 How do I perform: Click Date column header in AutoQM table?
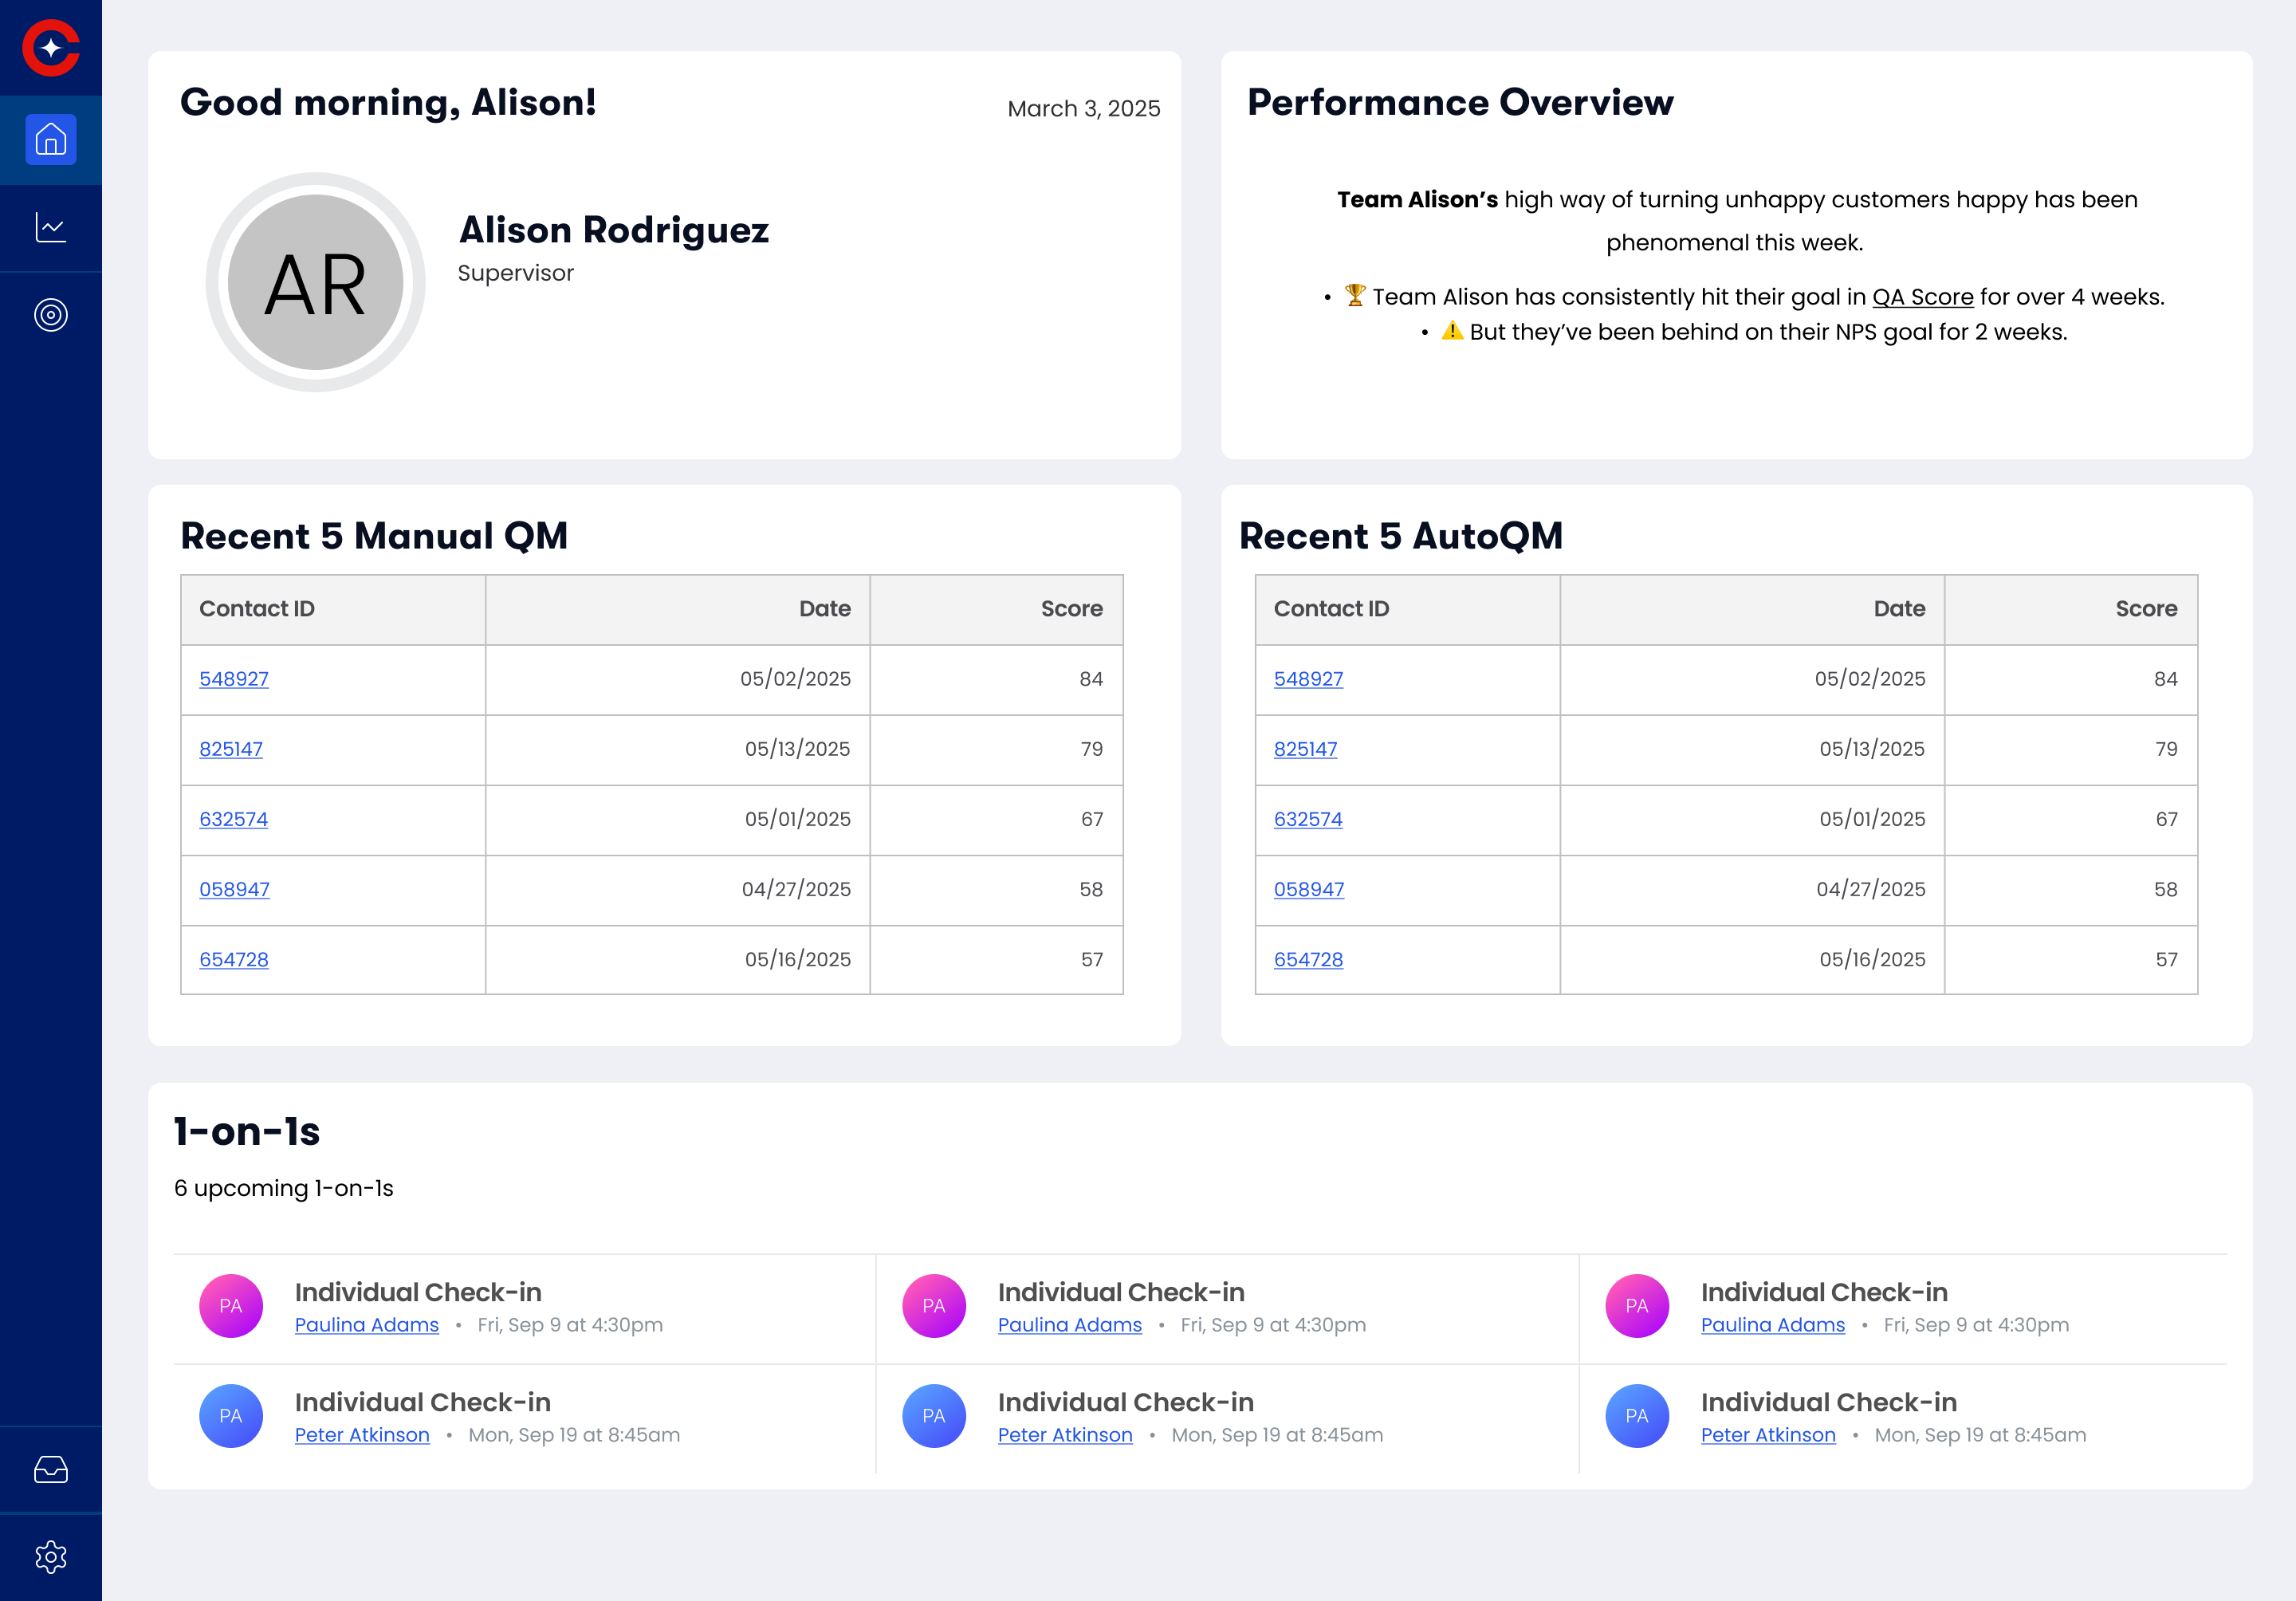click(x=1898, y=609)
